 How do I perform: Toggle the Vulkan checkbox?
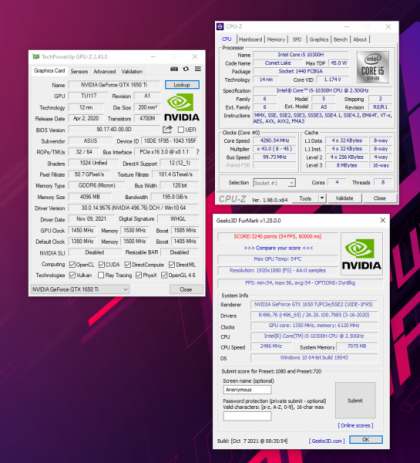pyautogui.click(x=72, y=275)
